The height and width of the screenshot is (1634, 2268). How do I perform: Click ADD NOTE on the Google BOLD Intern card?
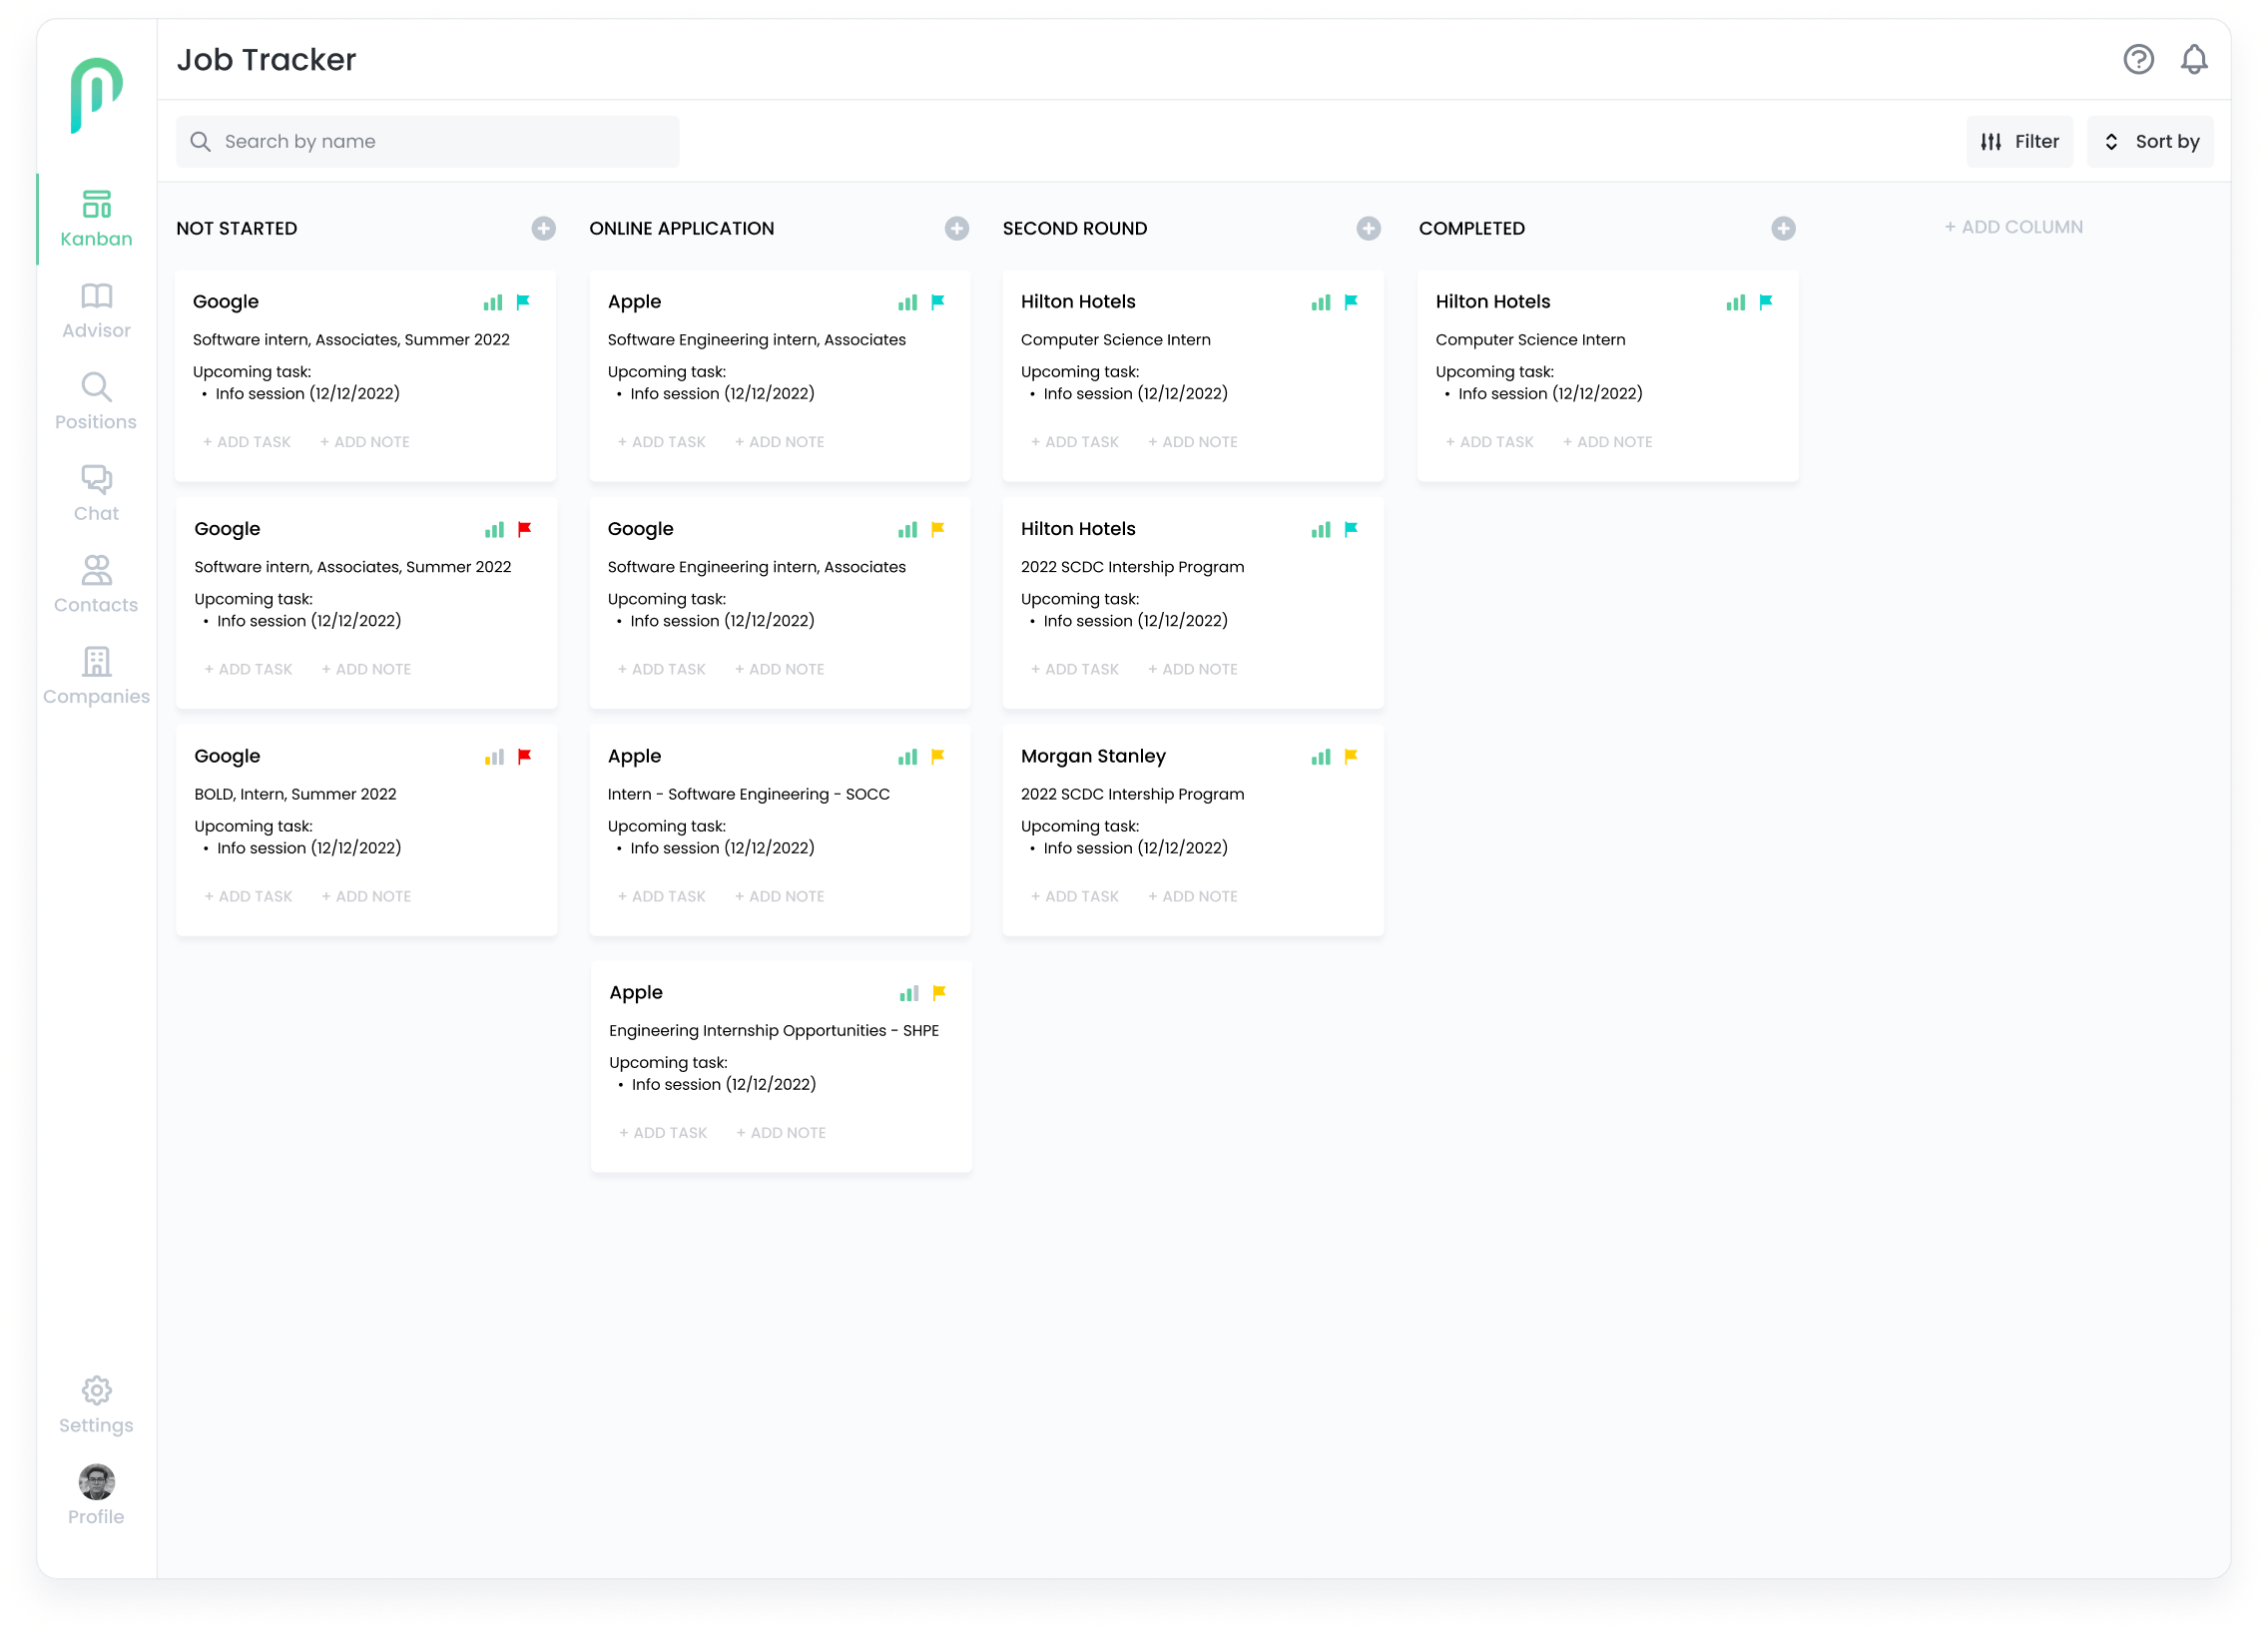pos(366,896)
